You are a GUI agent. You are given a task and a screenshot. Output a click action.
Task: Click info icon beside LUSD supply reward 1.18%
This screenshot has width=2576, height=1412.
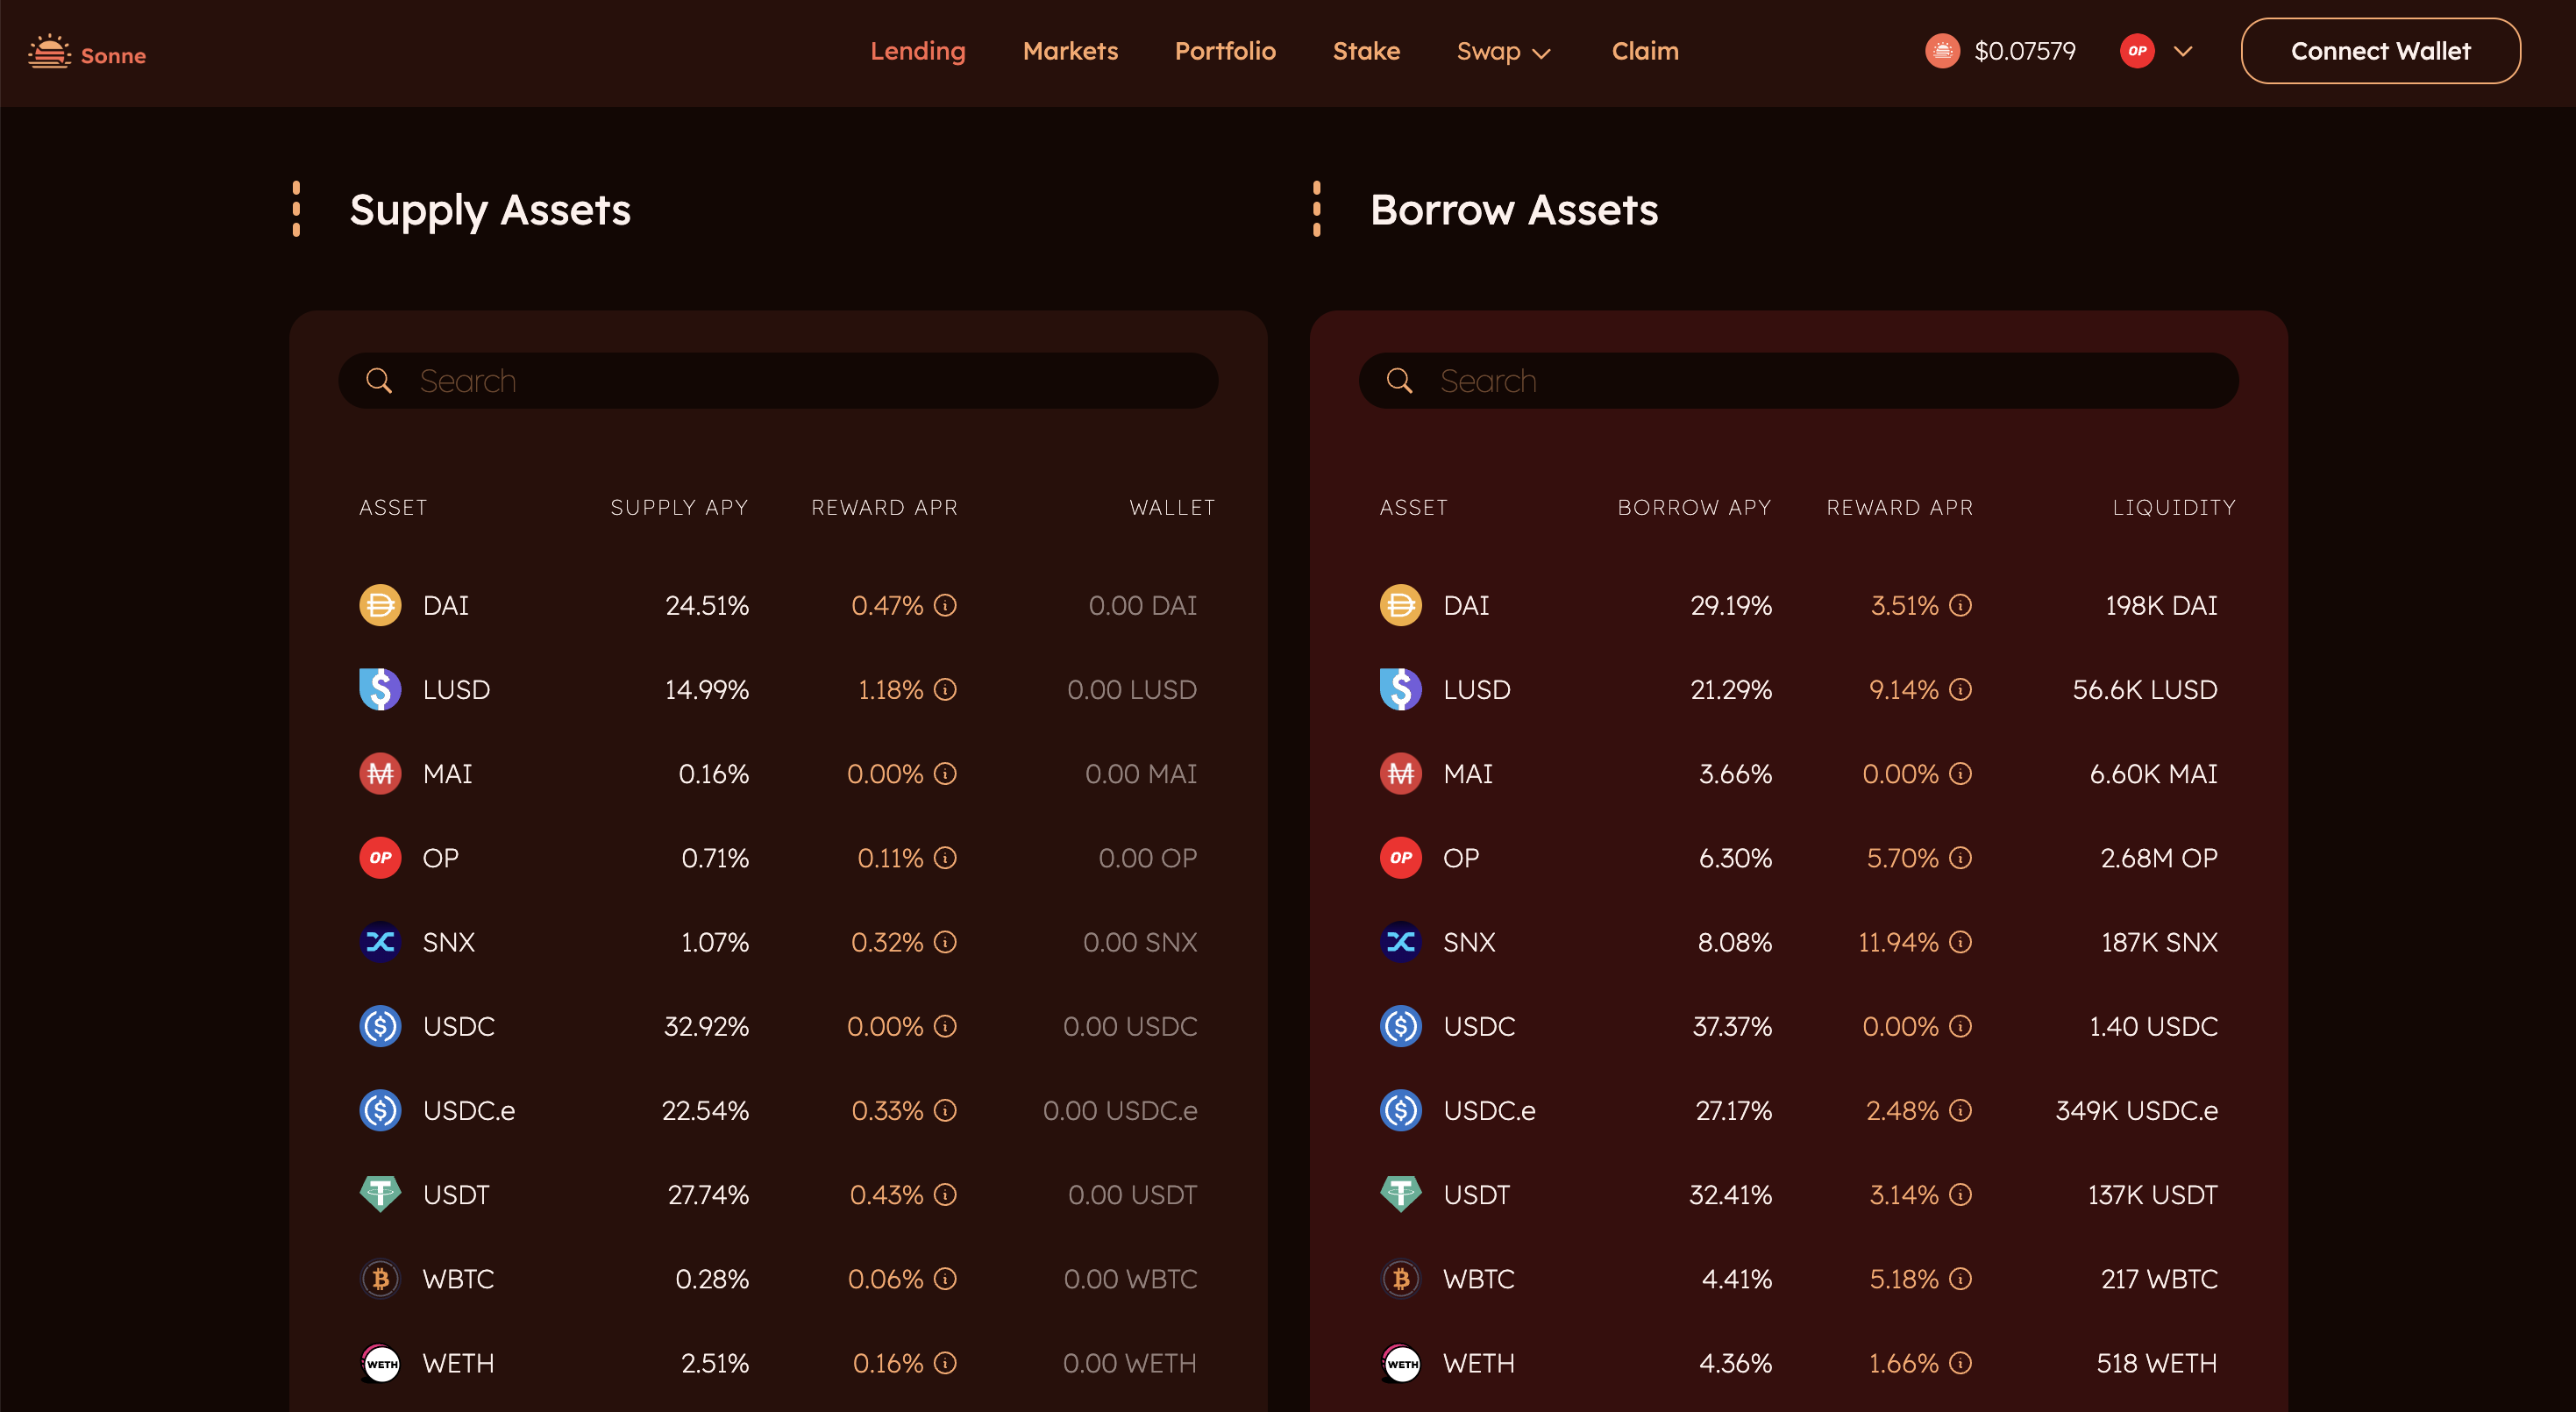(945, 689)
